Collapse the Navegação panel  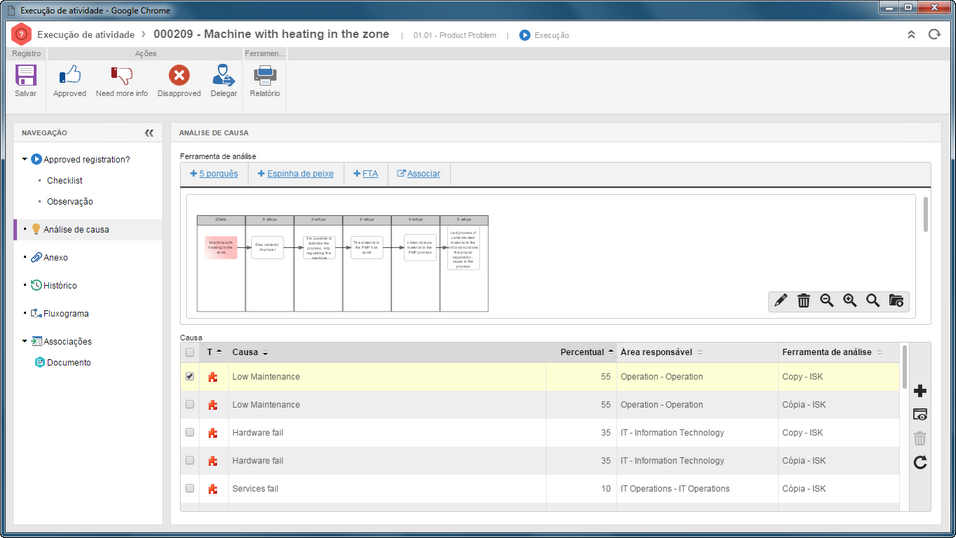[x=149, y=133]
